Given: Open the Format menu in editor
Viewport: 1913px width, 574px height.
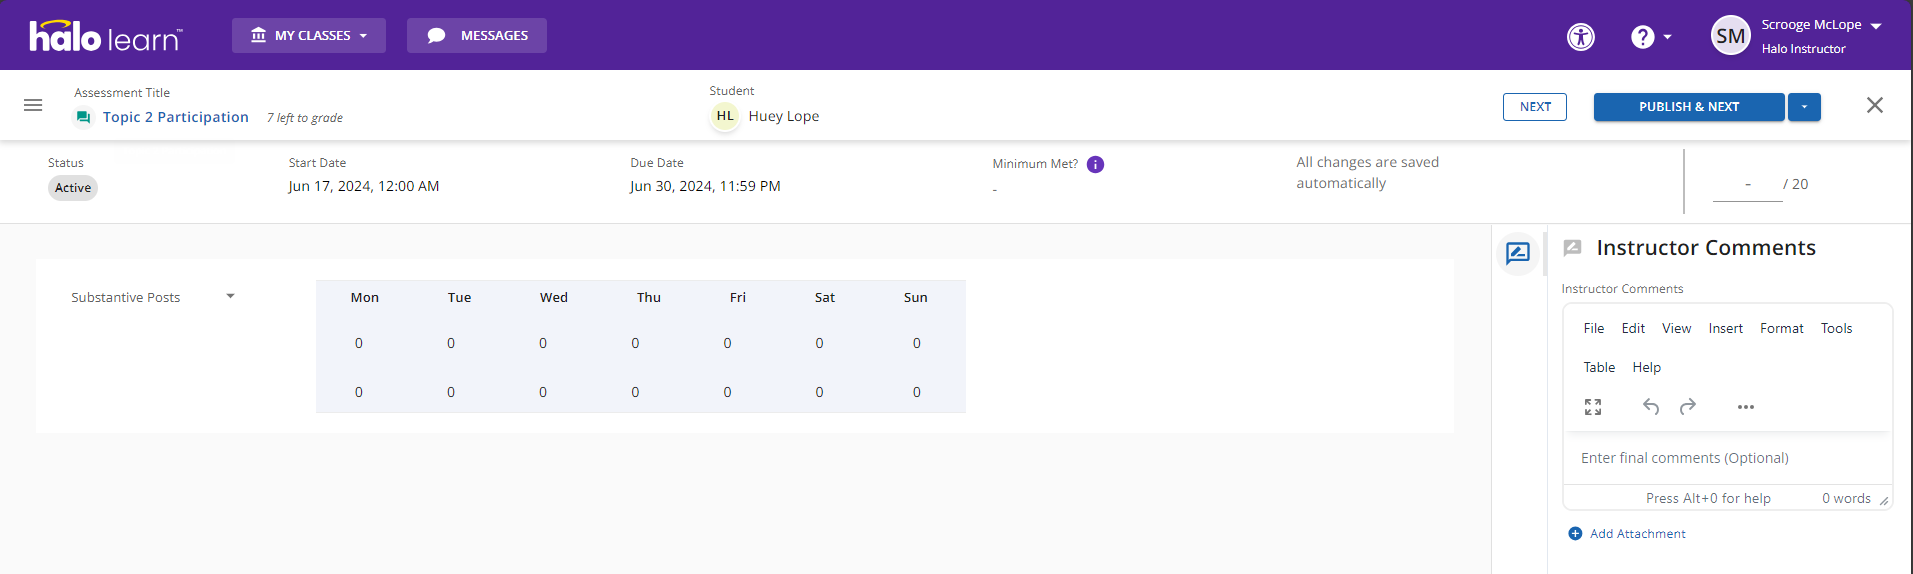Looking at the screenshot, I should tap(1781, 329).
